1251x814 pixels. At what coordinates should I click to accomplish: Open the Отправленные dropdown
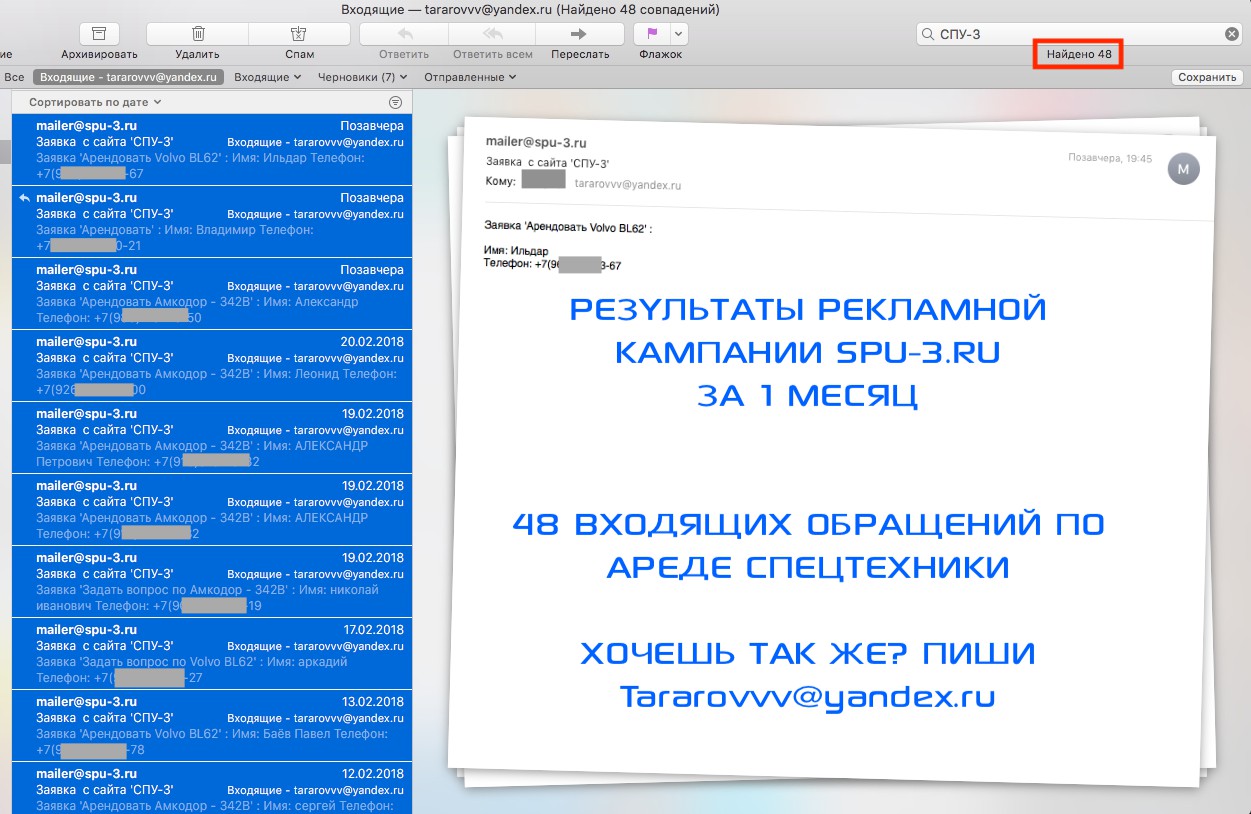click(x=470, y=77)
